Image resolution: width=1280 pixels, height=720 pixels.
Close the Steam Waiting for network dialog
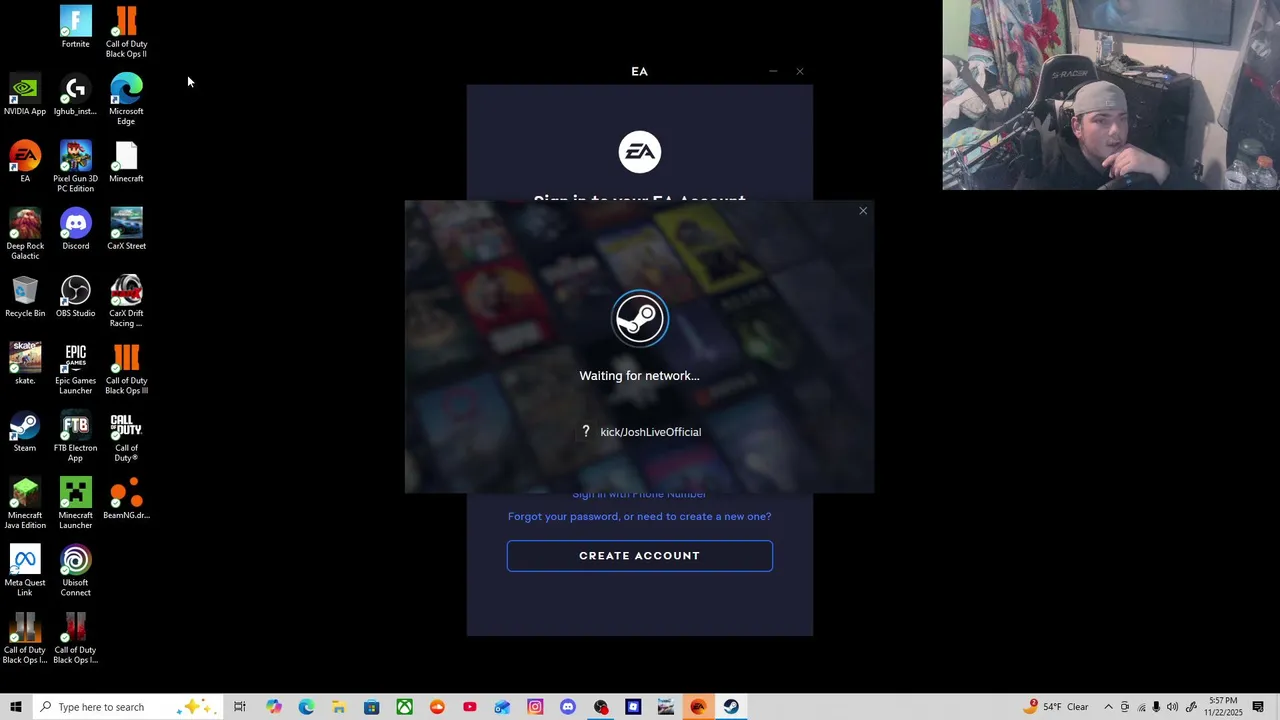tap(863, 211)
